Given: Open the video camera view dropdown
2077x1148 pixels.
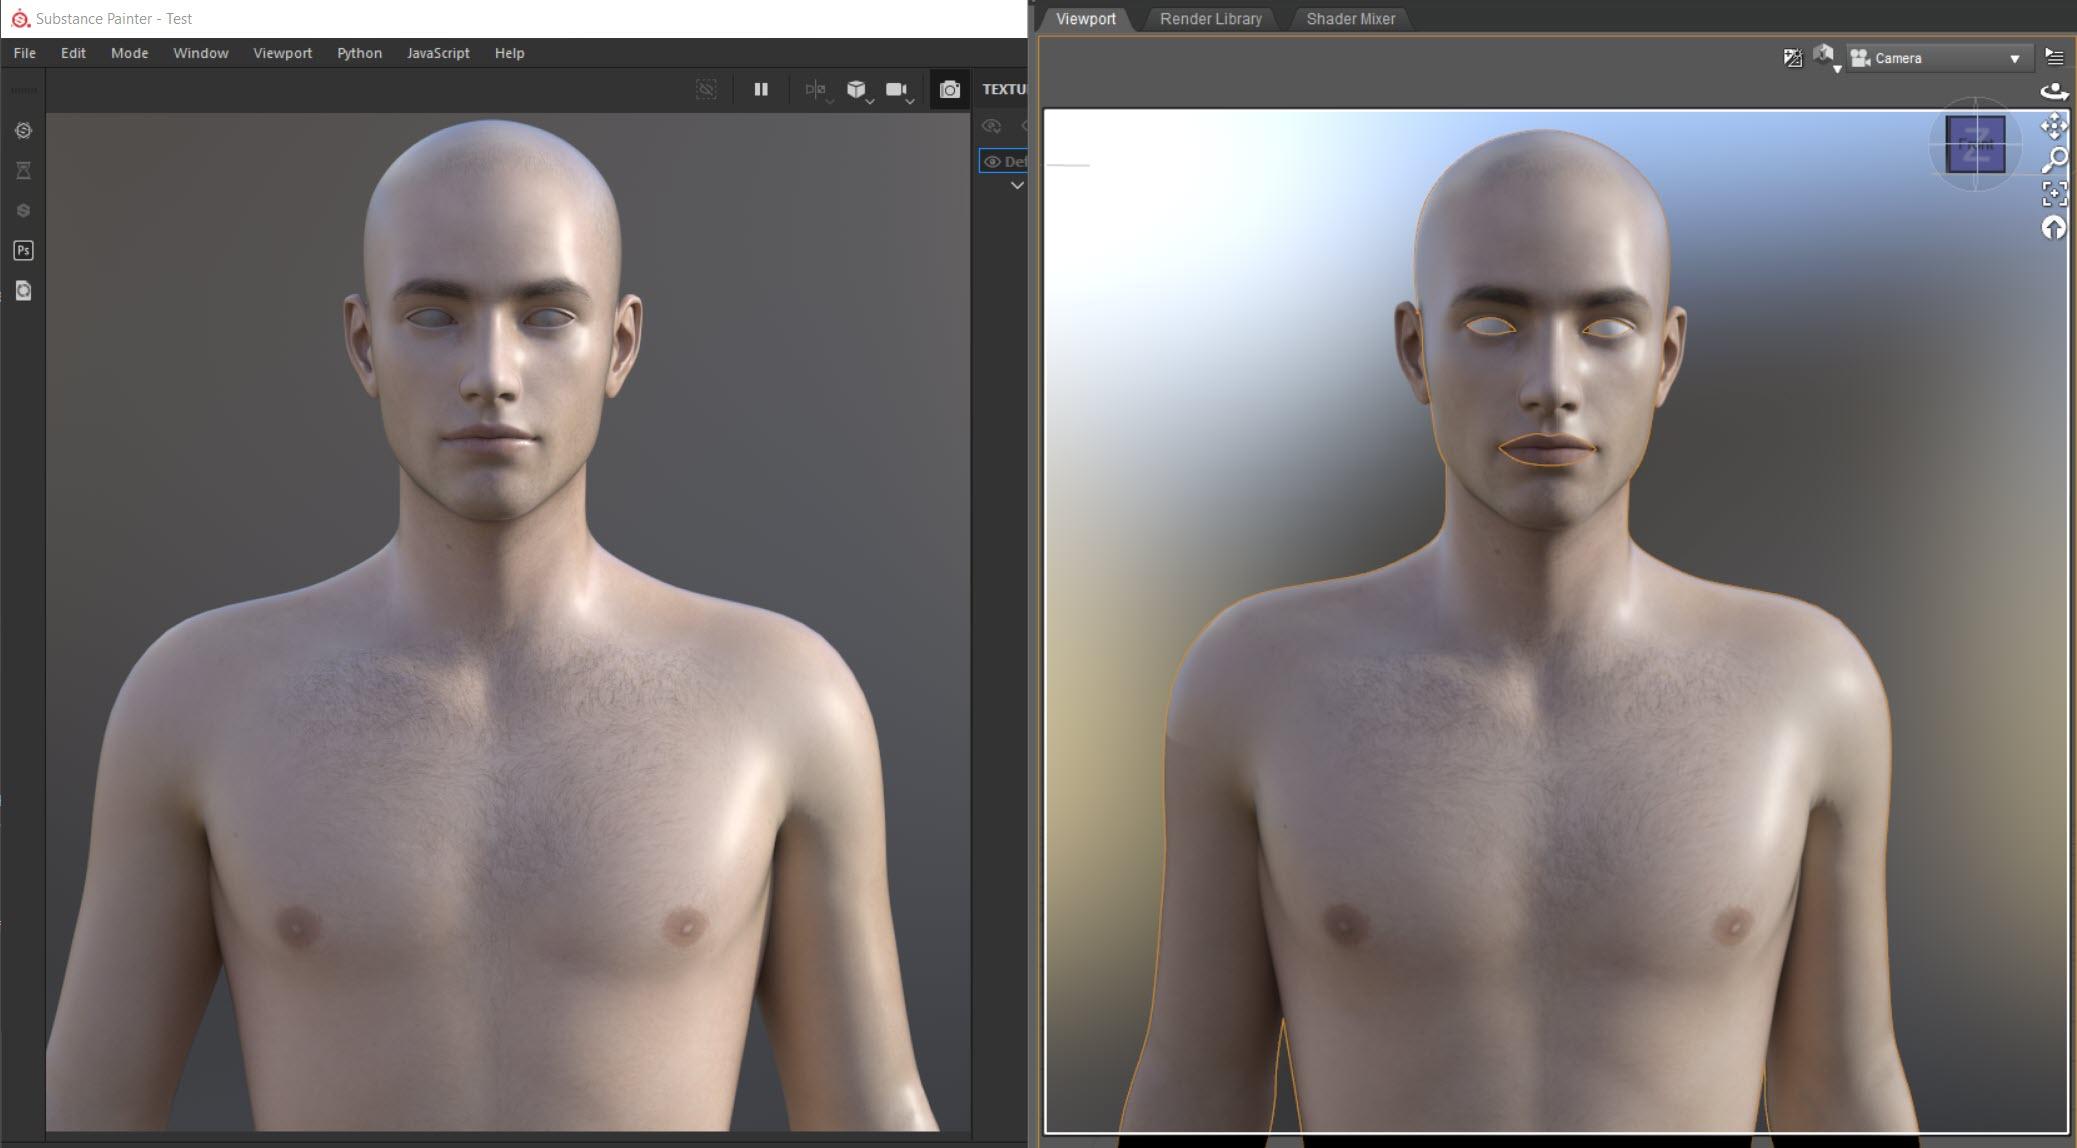Looking at the screenshot, I should coord(898,90).
